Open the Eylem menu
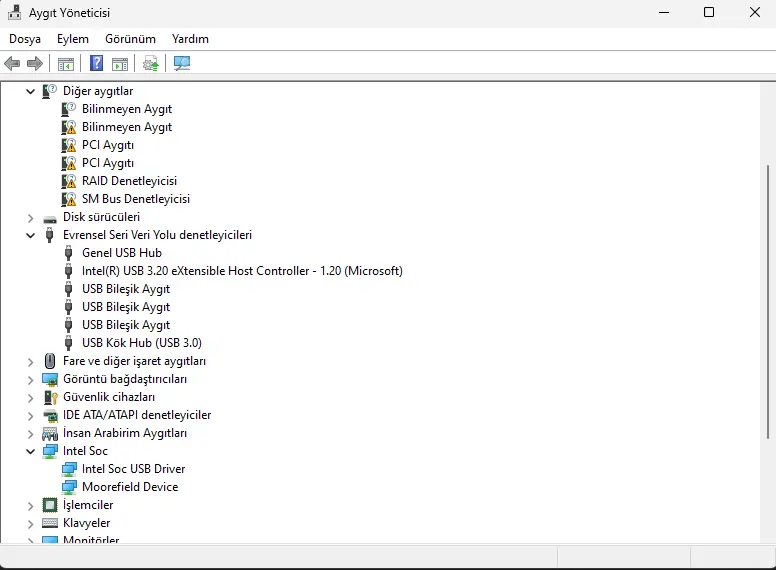Viewport: 776px width, 570px height. tap(73, 39)
